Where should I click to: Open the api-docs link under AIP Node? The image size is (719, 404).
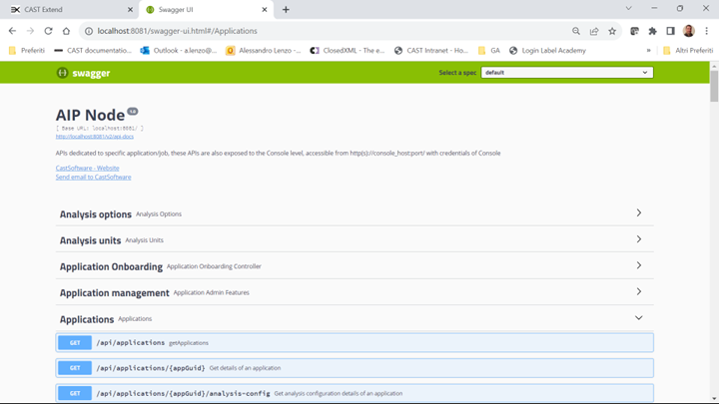pos(94,136)
